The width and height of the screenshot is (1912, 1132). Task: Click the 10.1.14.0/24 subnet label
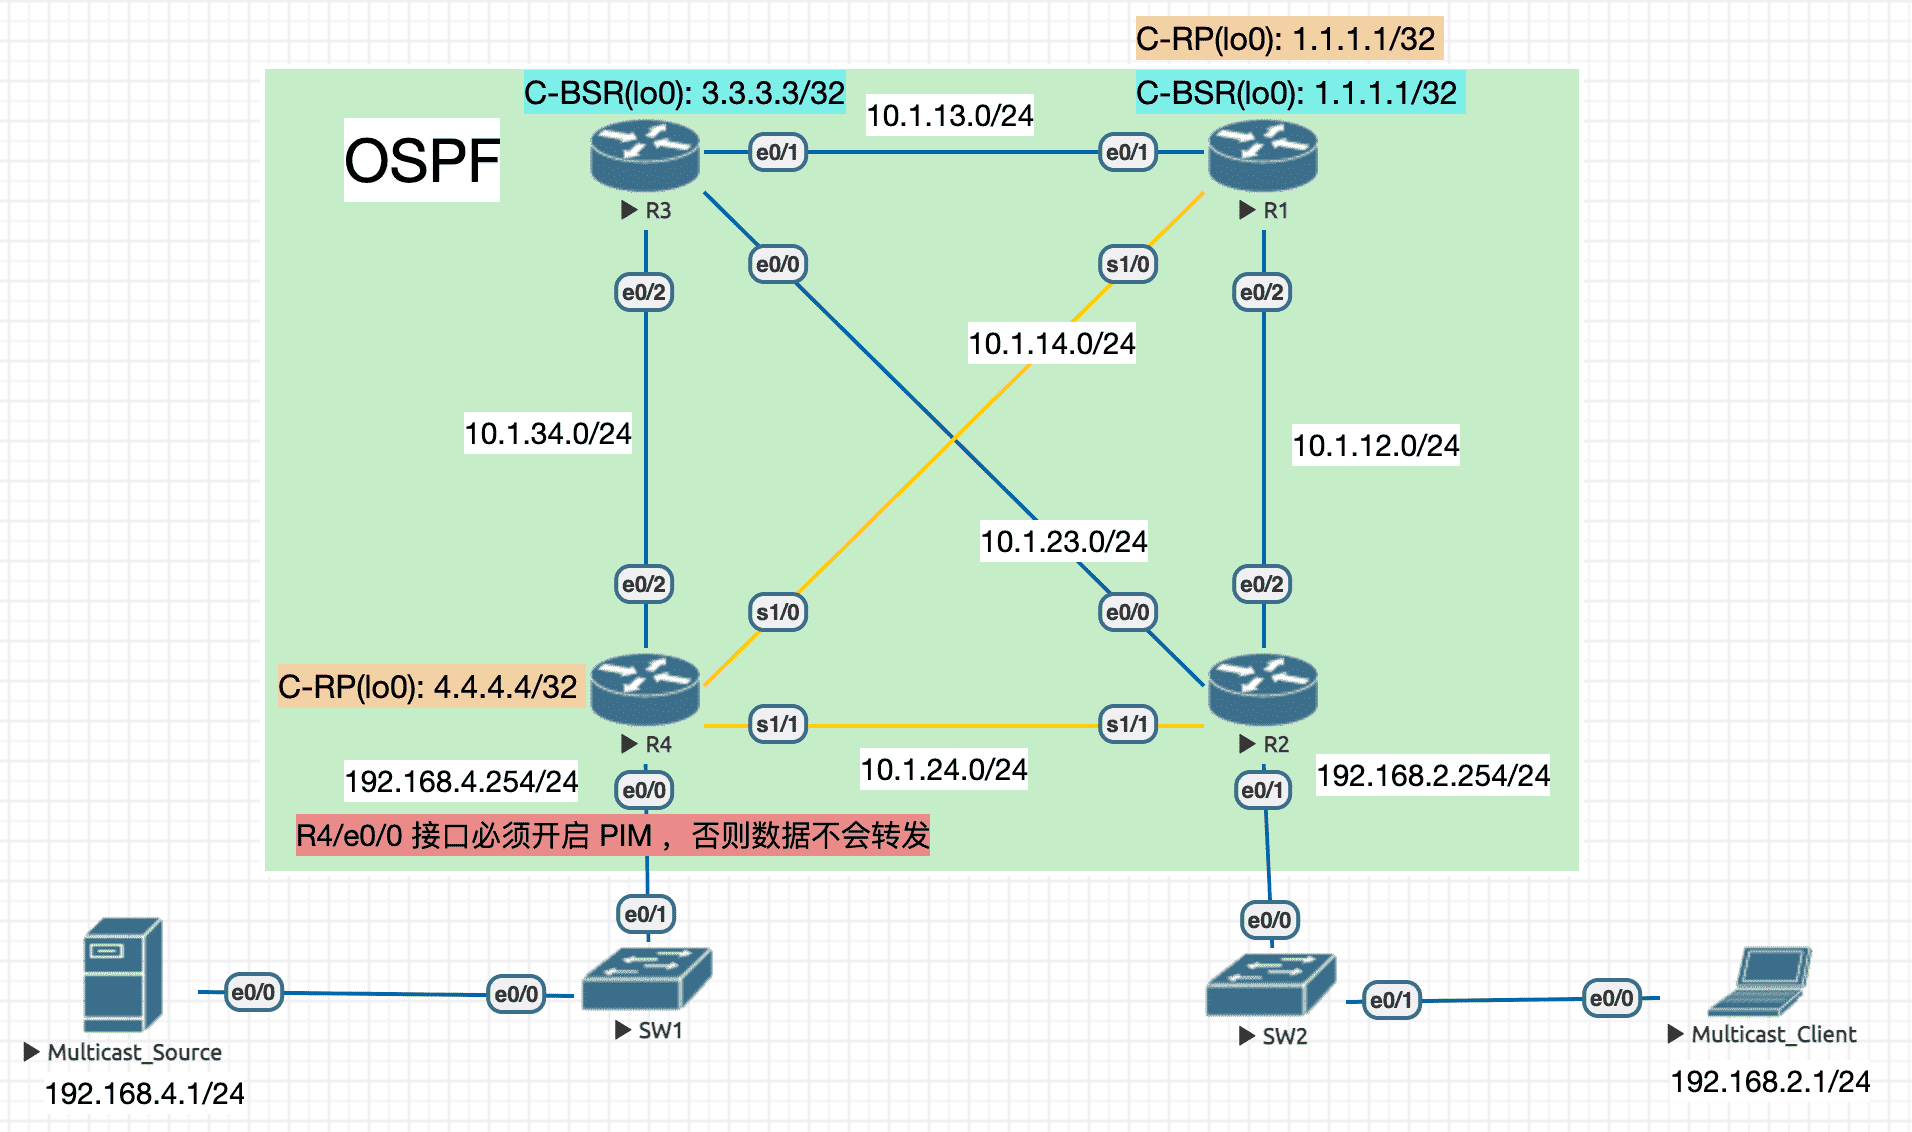(1052, 343)
